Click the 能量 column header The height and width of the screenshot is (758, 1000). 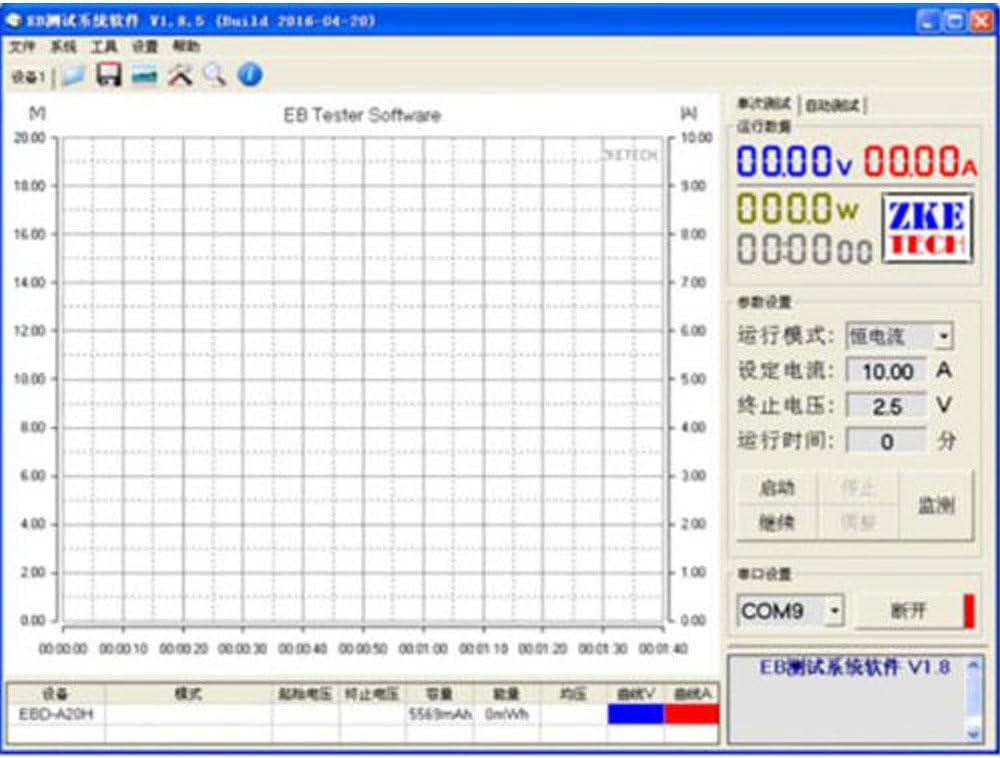pos(506,694)
